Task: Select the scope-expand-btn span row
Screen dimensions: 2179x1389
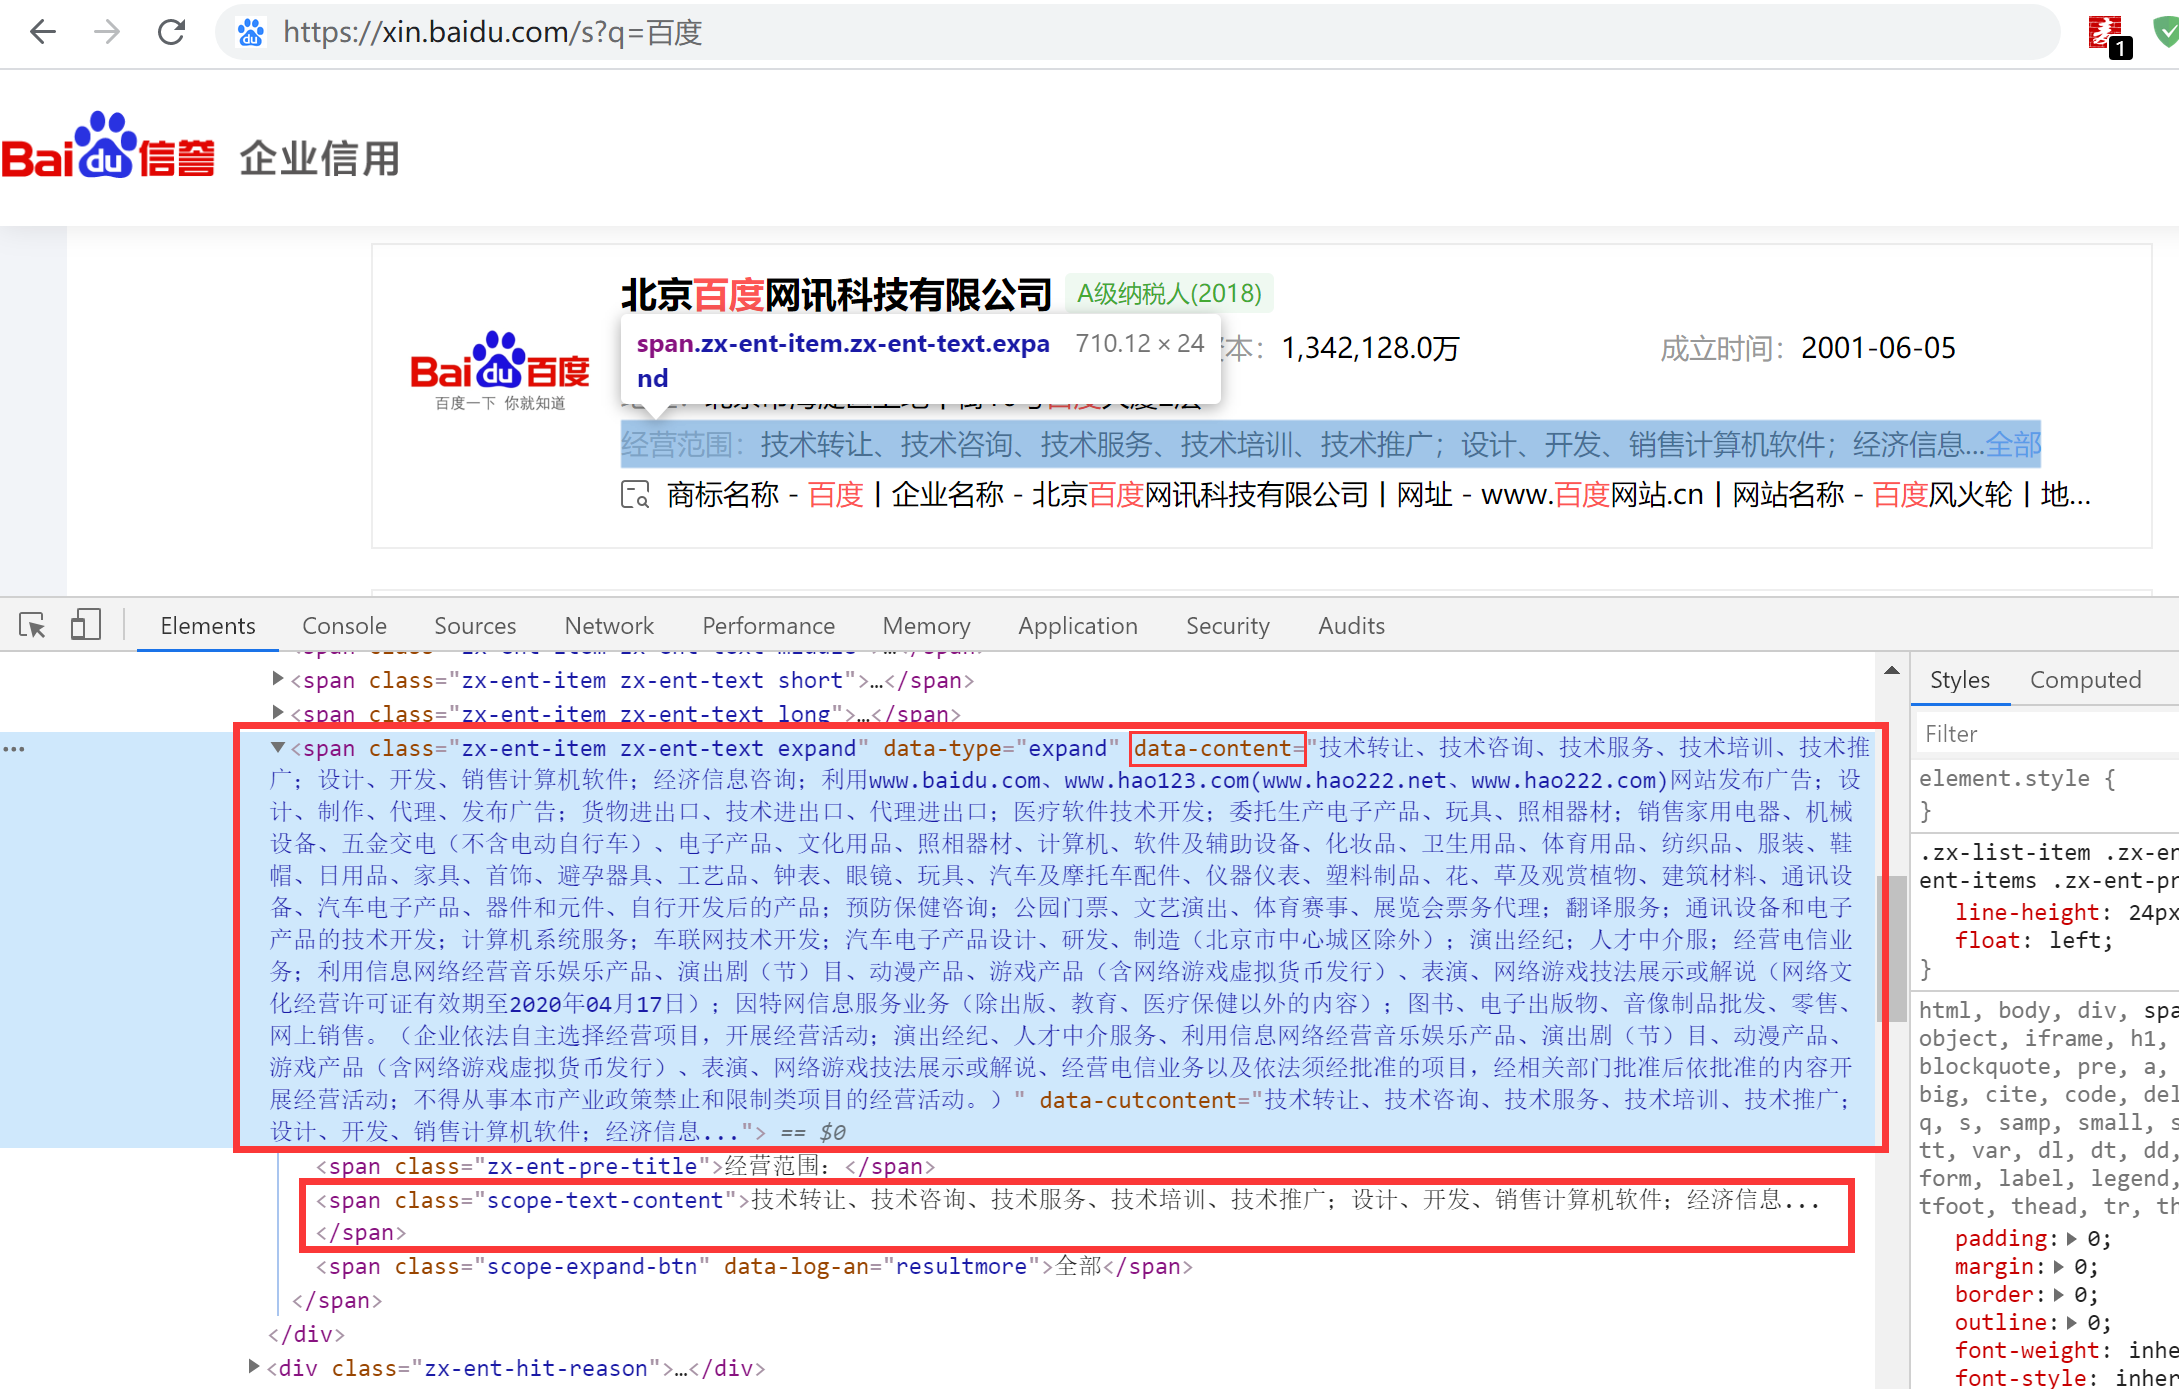Action: (x=755, y=1266)
